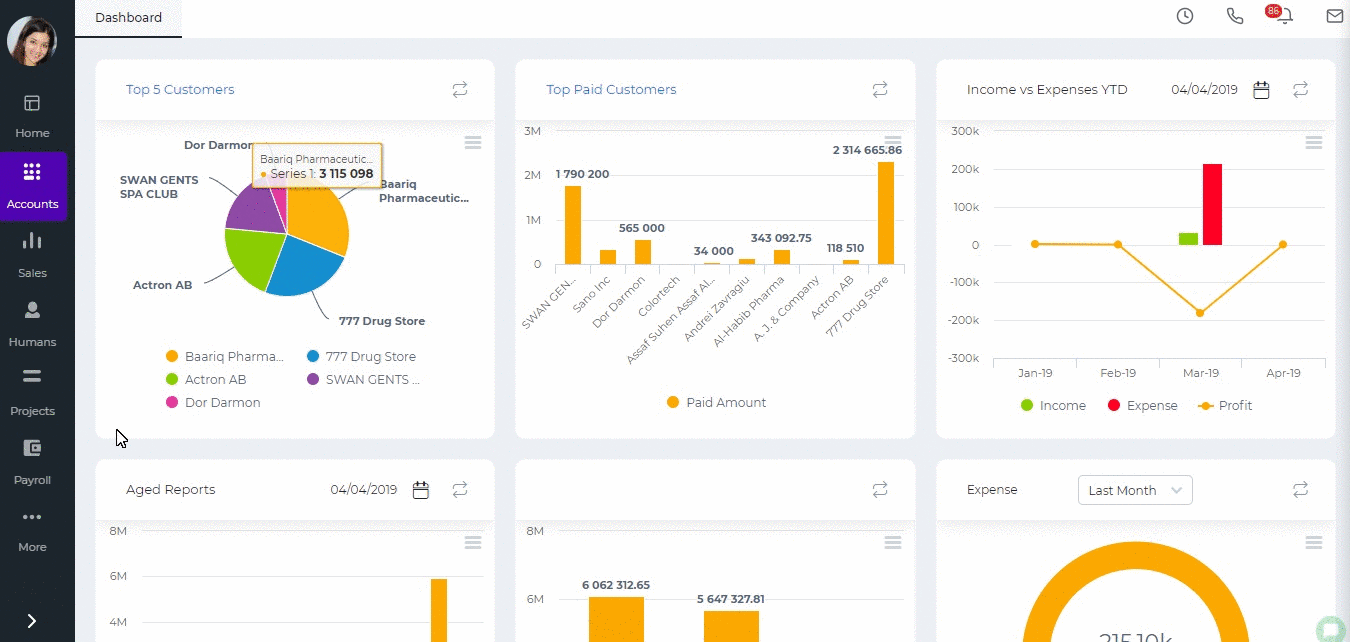
Task: Refresh the untitled middle bottom widget
Action: click(880, 490)
